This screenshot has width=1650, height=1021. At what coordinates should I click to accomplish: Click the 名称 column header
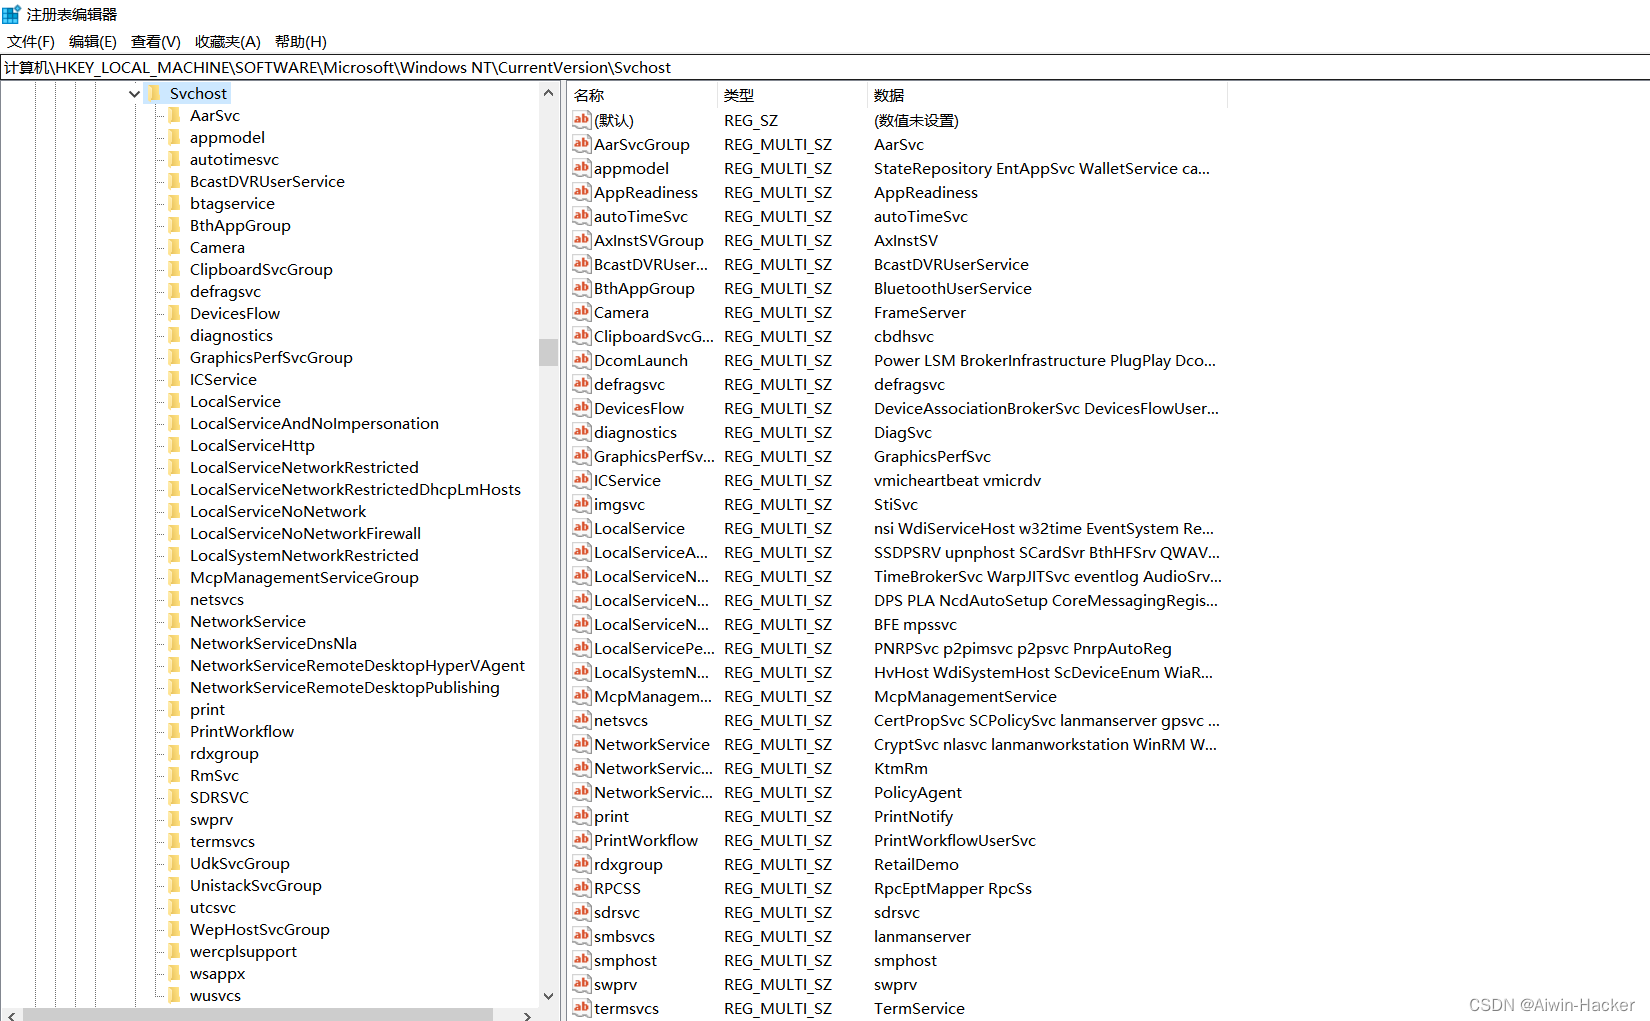point(642,95)
